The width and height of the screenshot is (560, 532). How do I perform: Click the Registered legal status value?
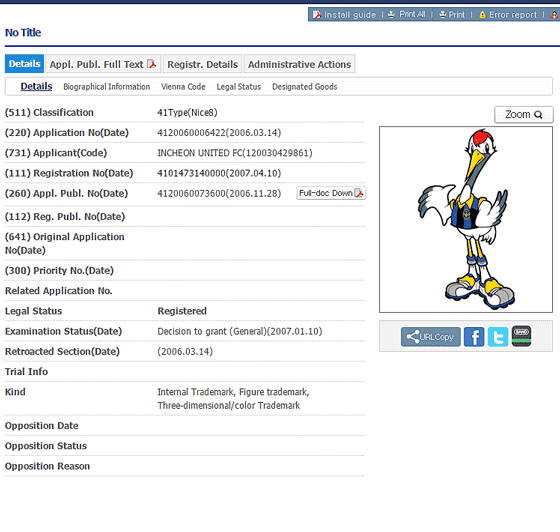click(182, 311)
